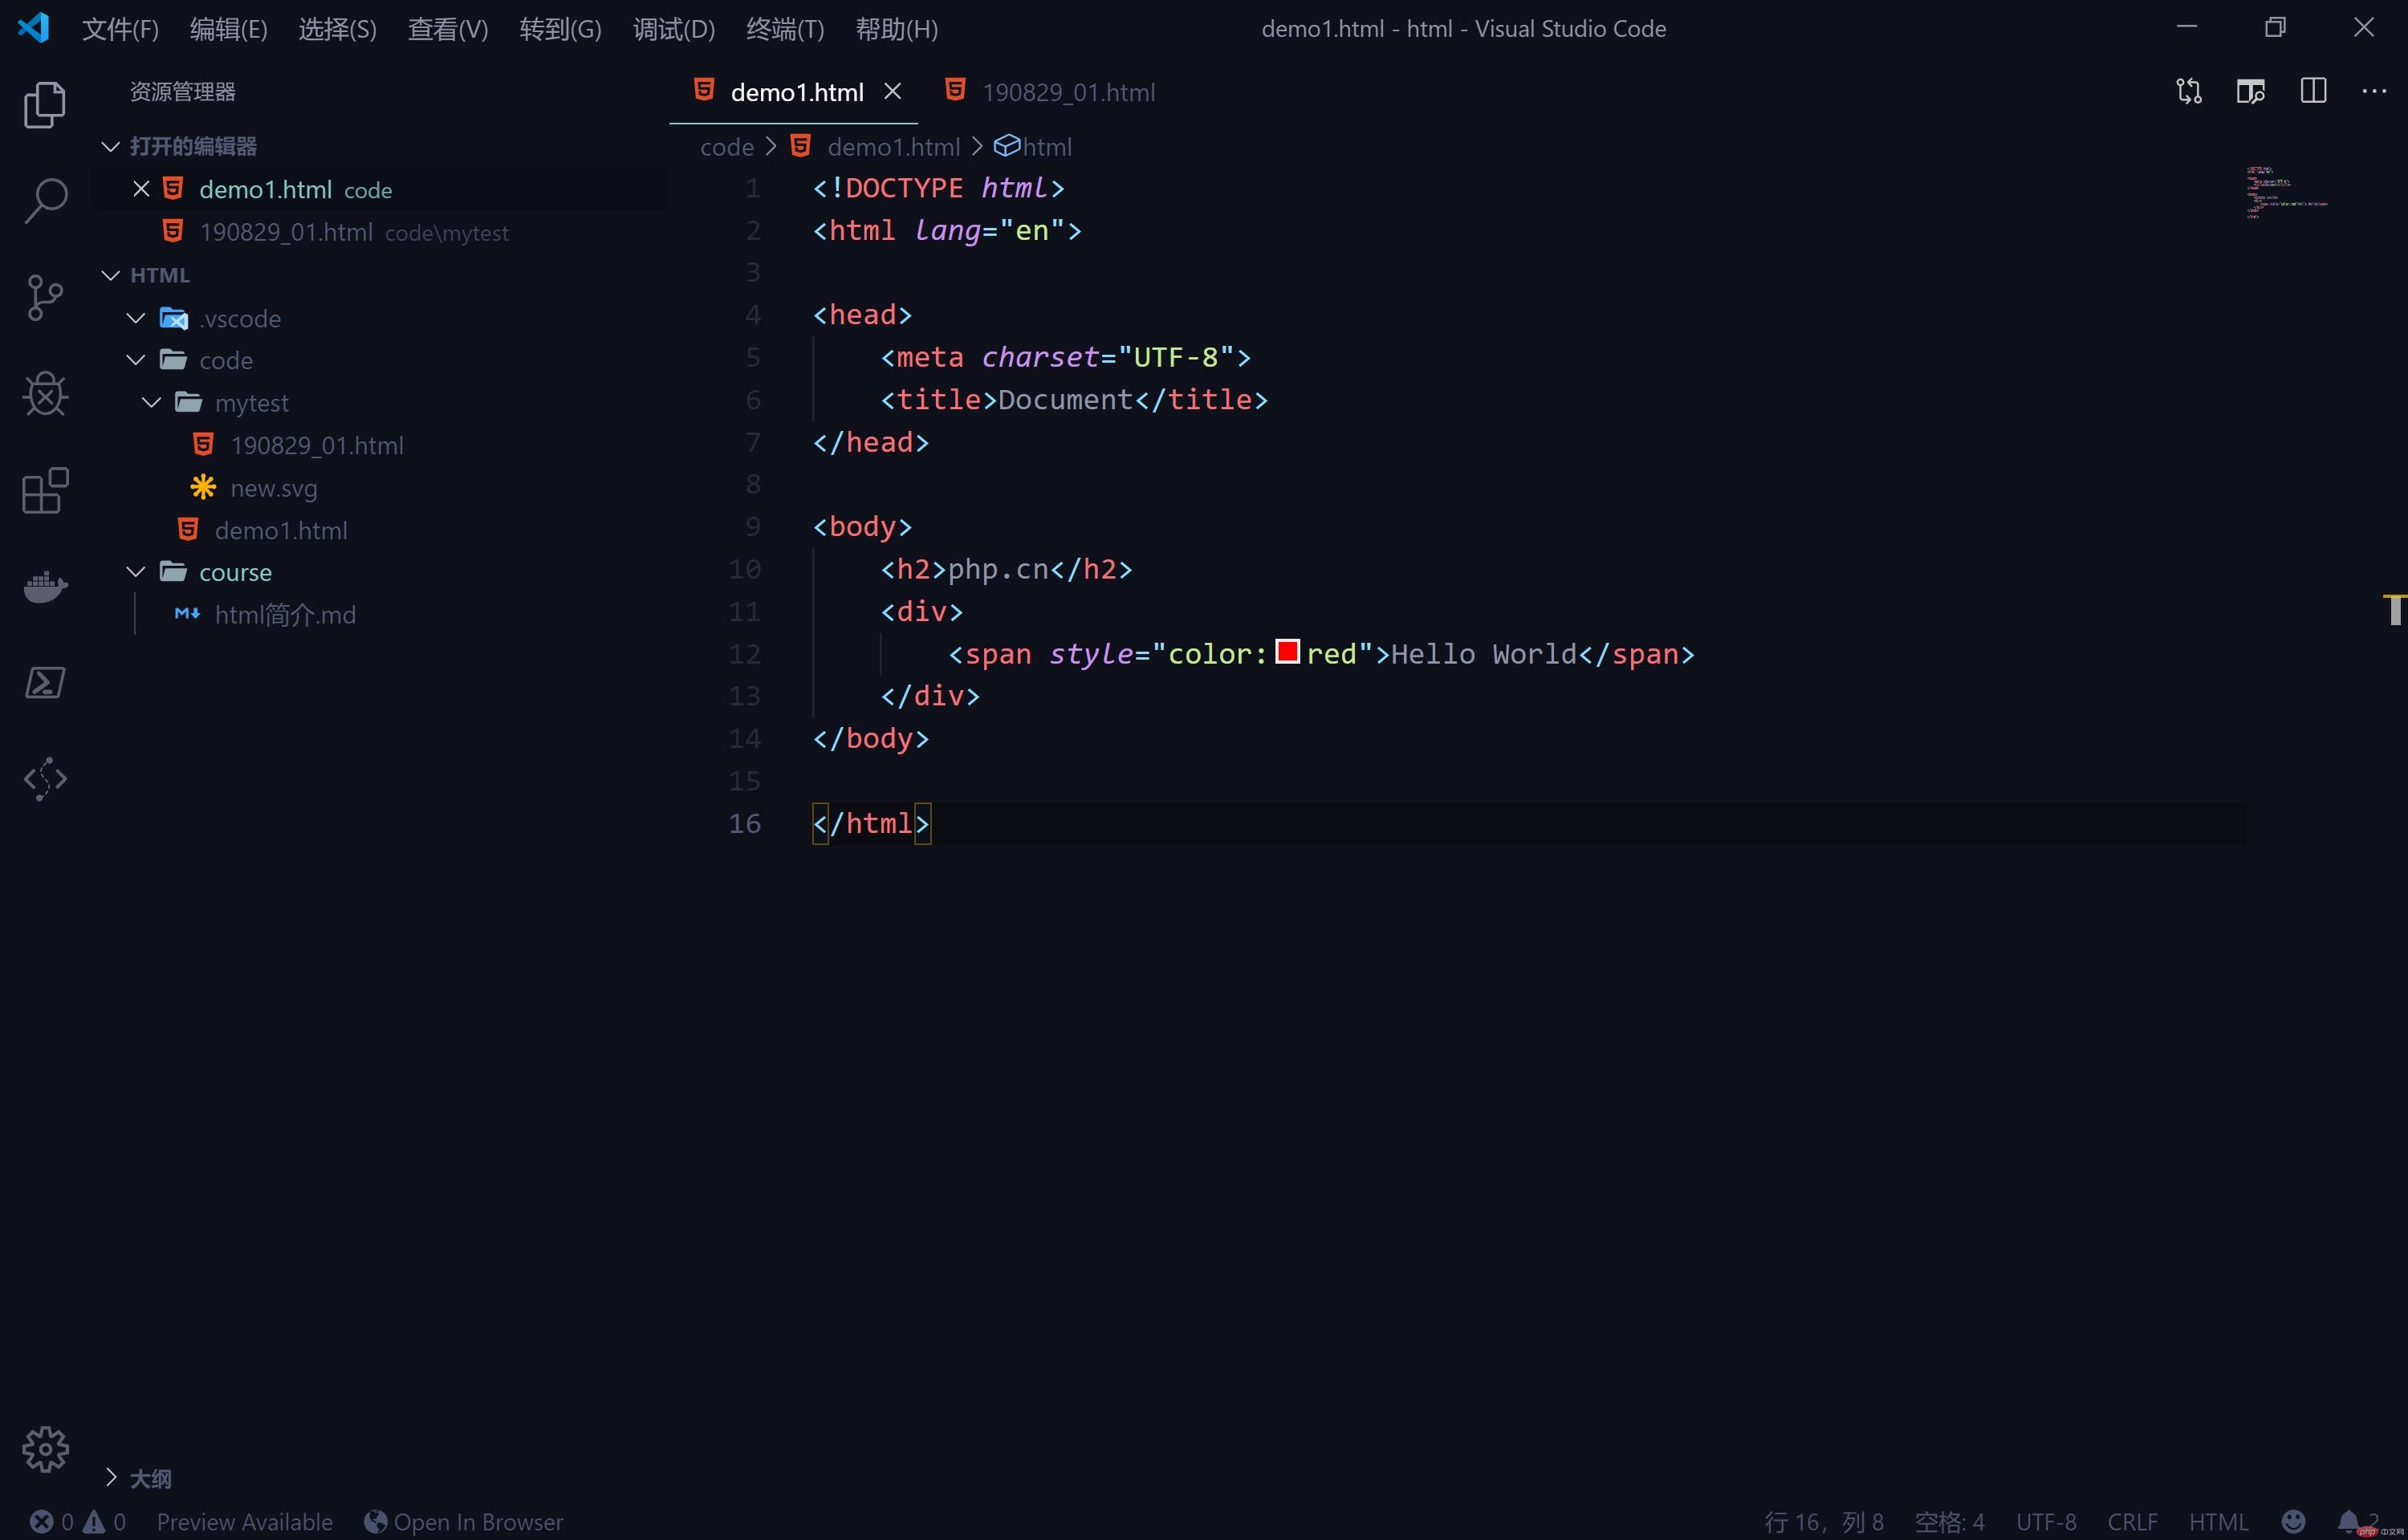Click the minimap code preview
Viewport: 2408px width, 1540px height.
click(x=2287, y=192)
